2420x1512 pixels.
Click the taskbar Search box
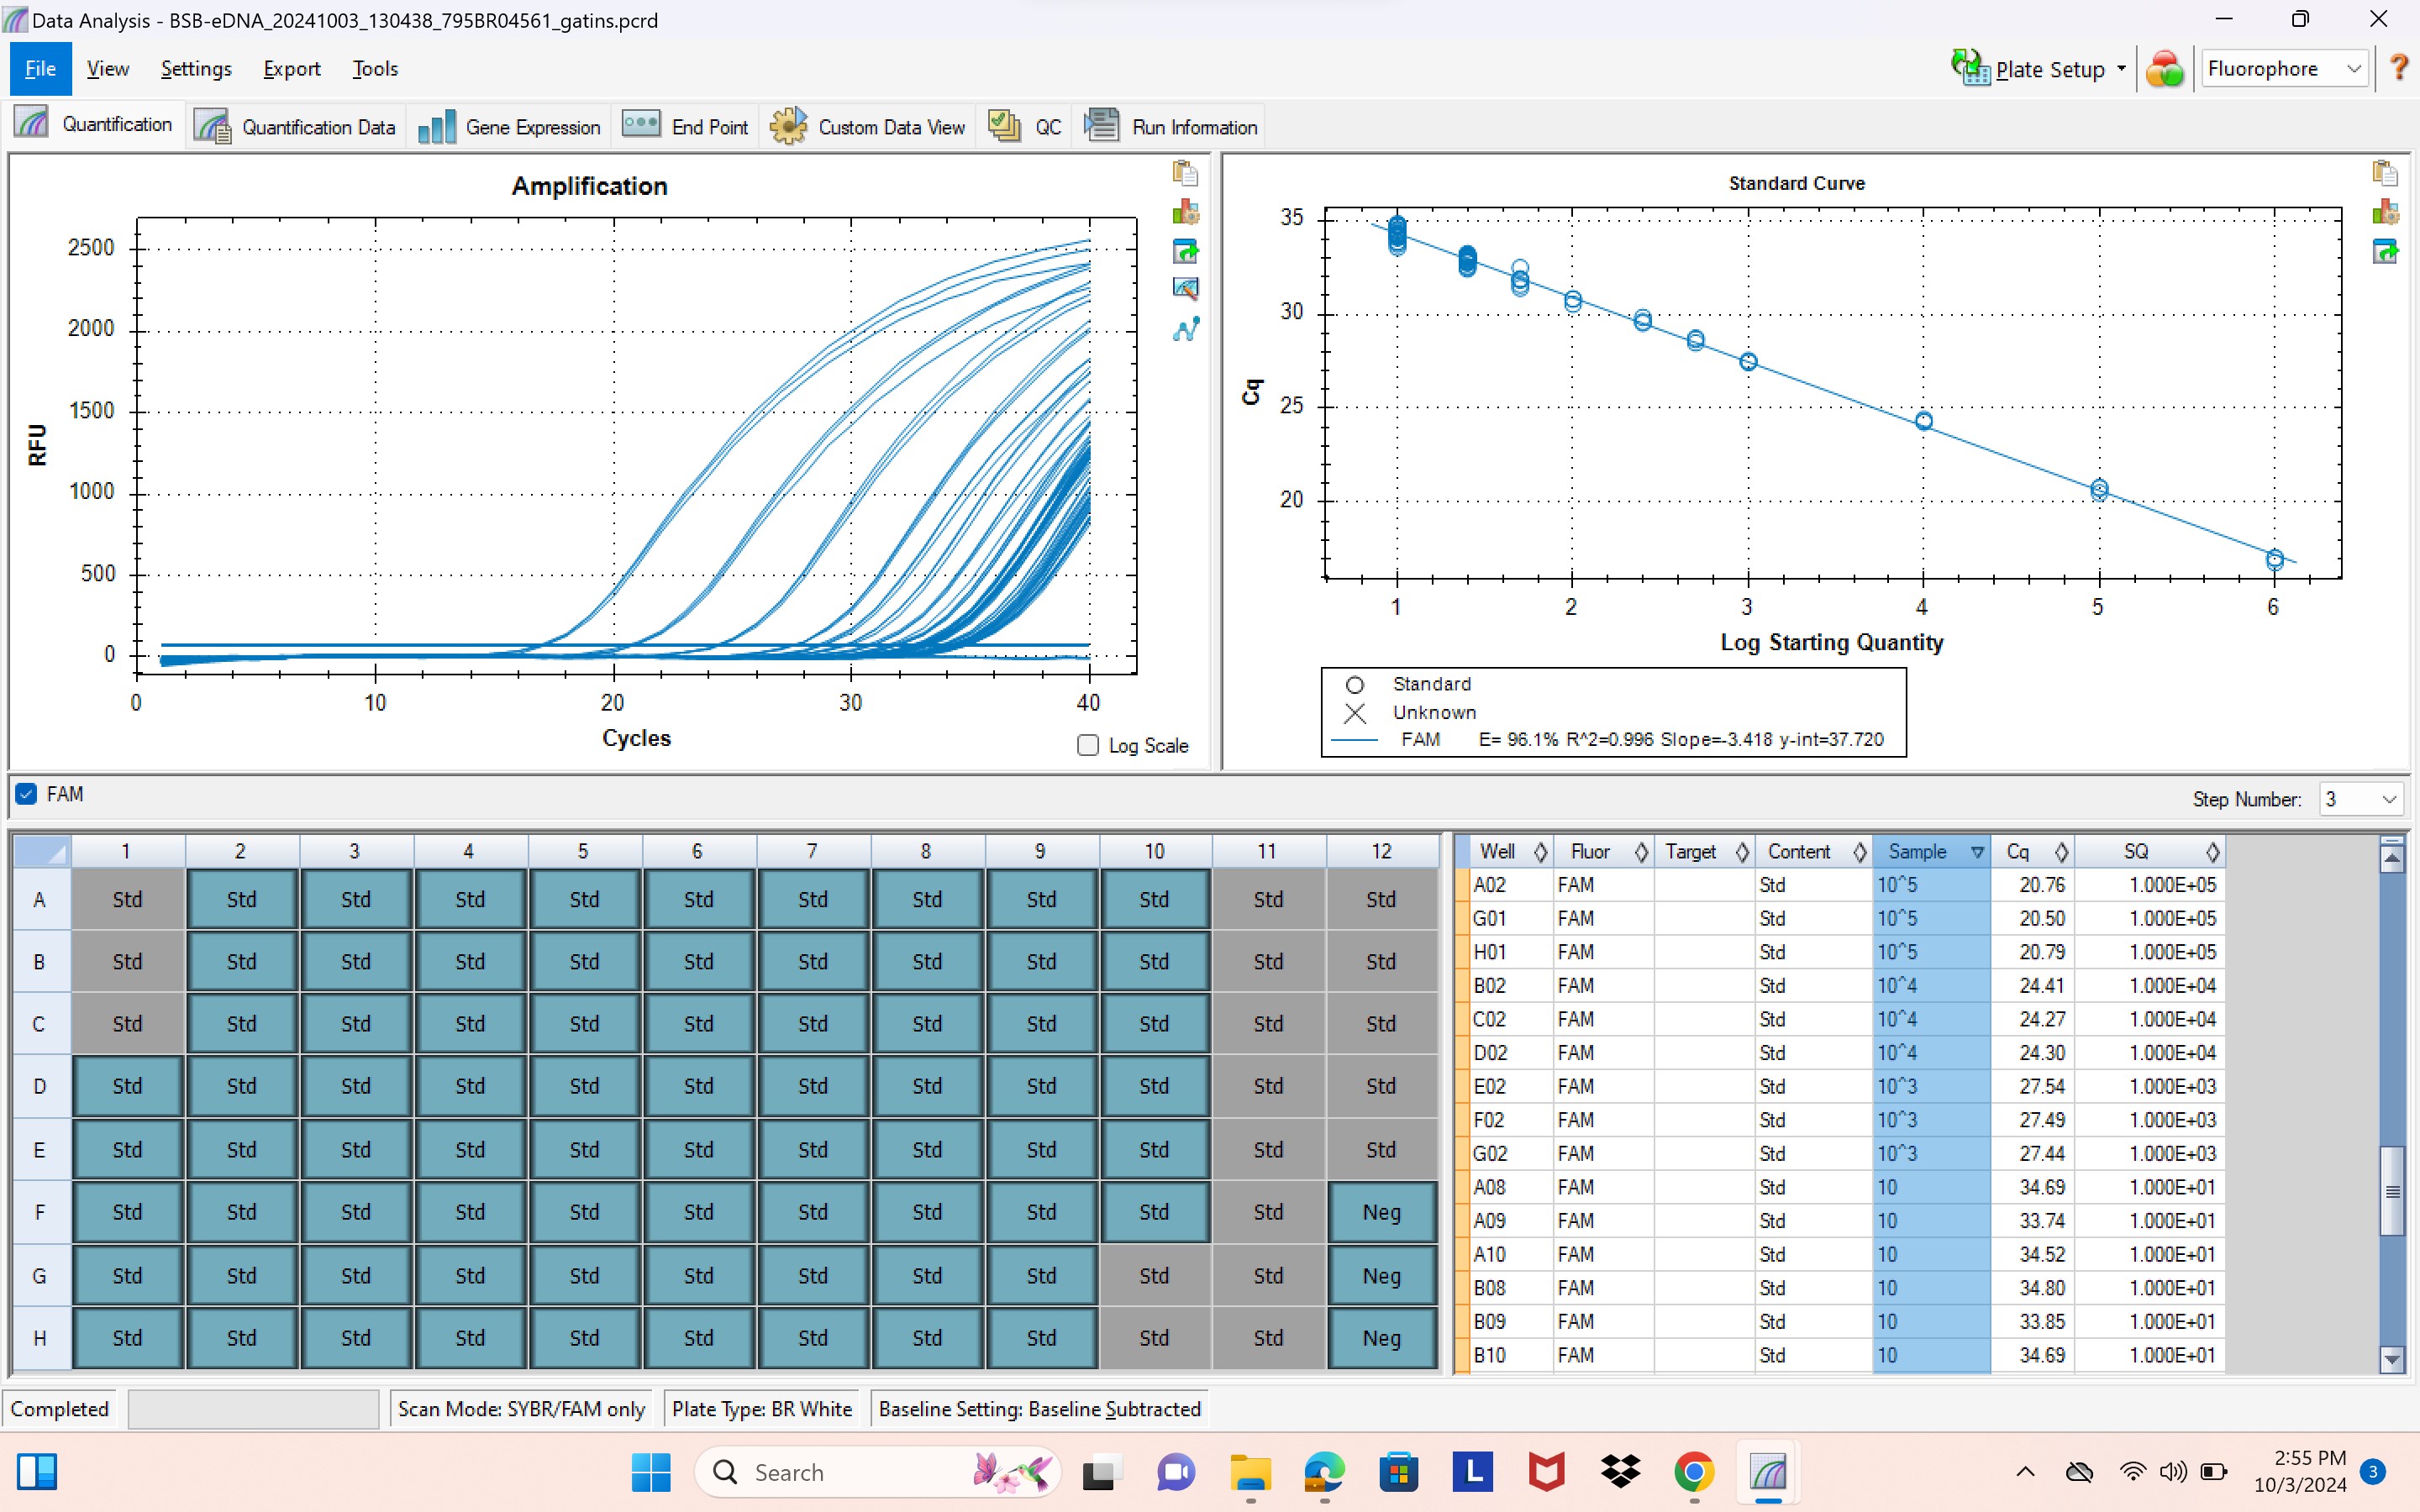pos(877,1472)
